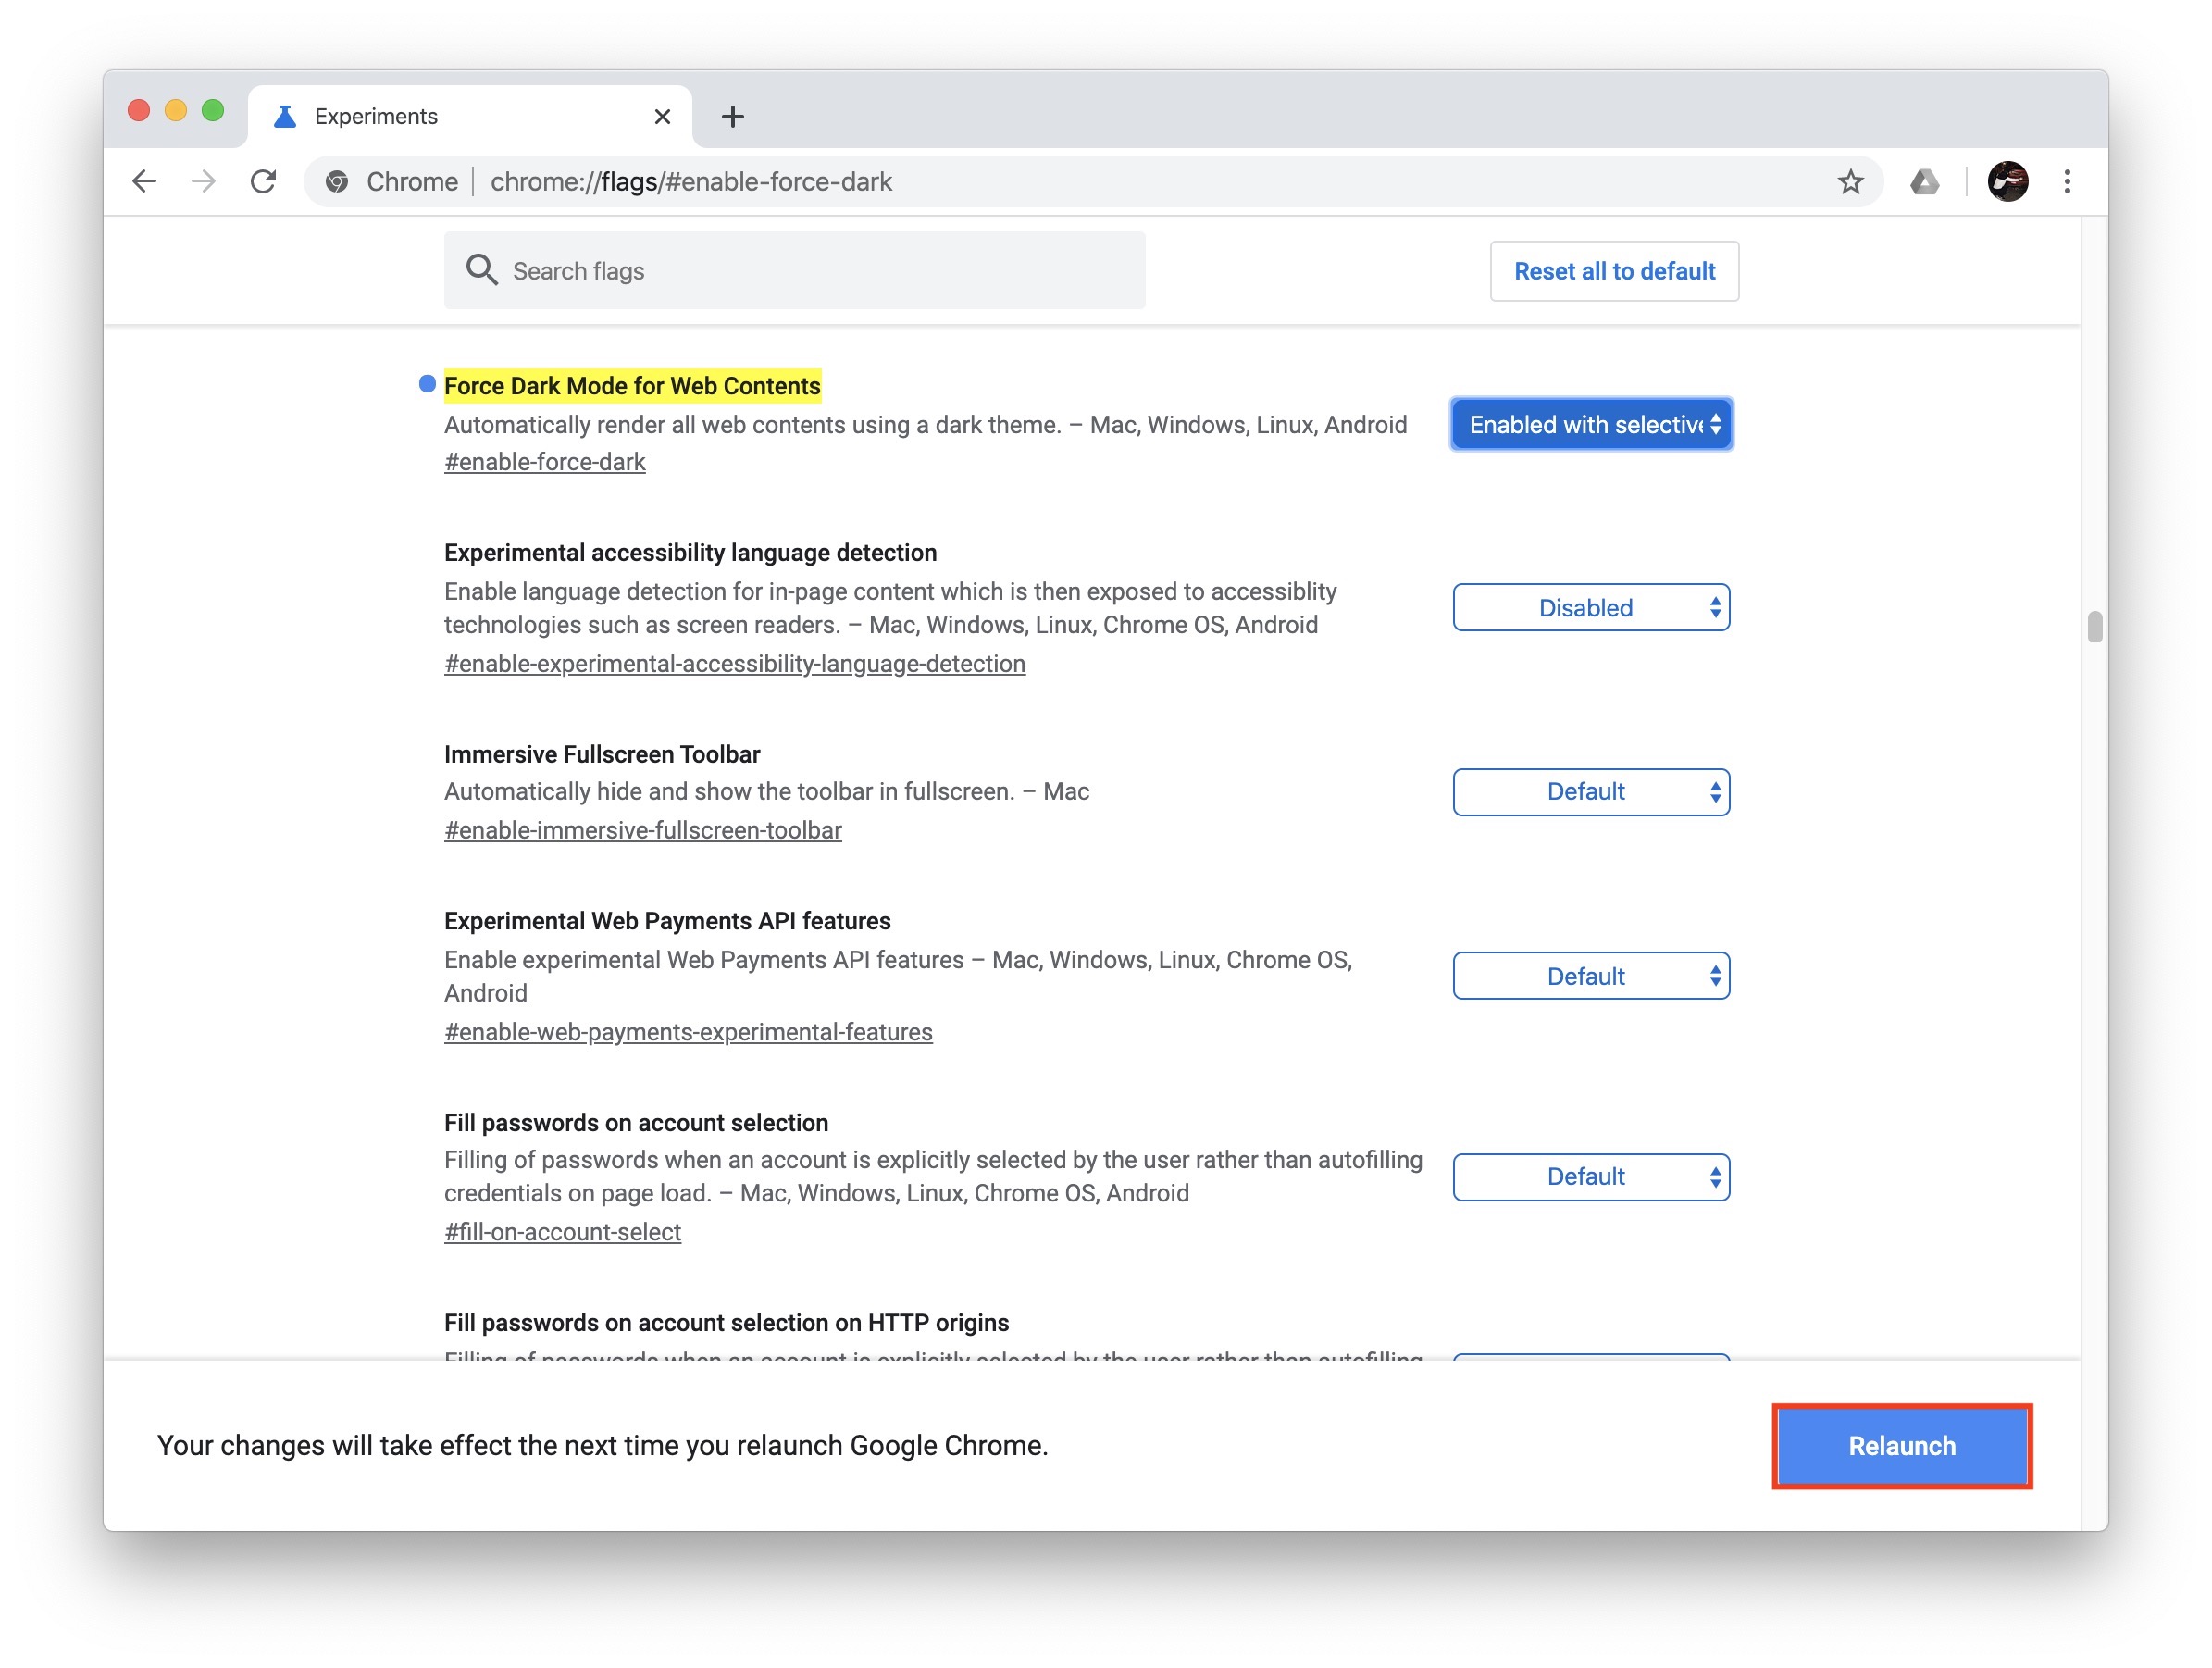Reload the current page

[263, 182]
